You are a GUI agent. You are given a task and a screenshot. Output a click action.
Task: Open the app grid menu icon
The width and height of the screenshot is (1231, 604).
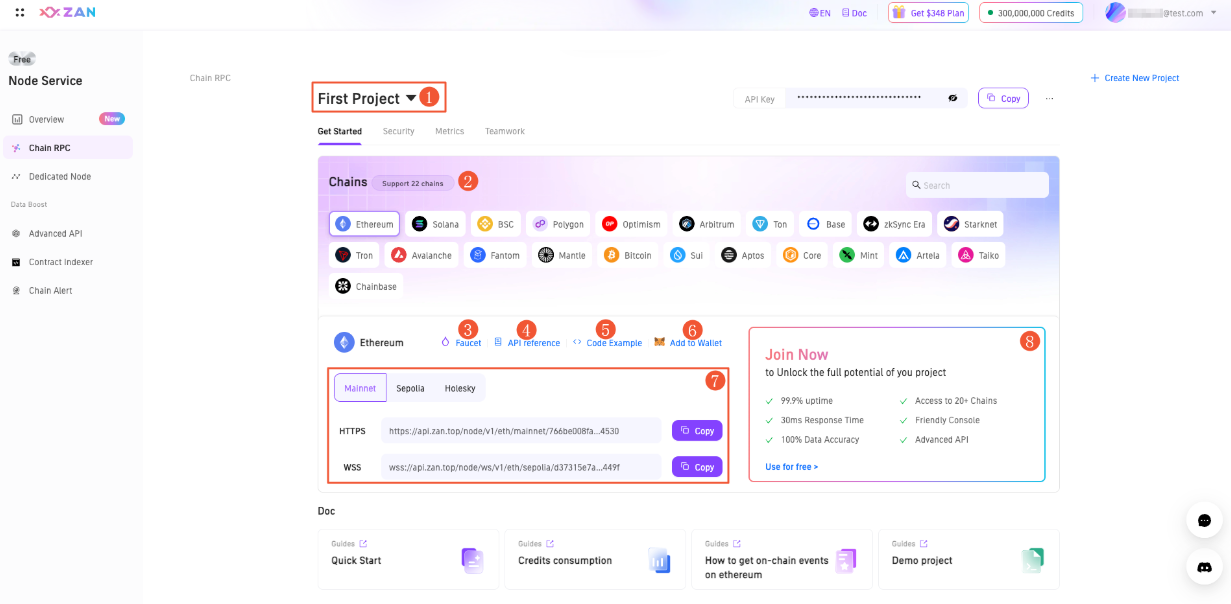(20, 13)
